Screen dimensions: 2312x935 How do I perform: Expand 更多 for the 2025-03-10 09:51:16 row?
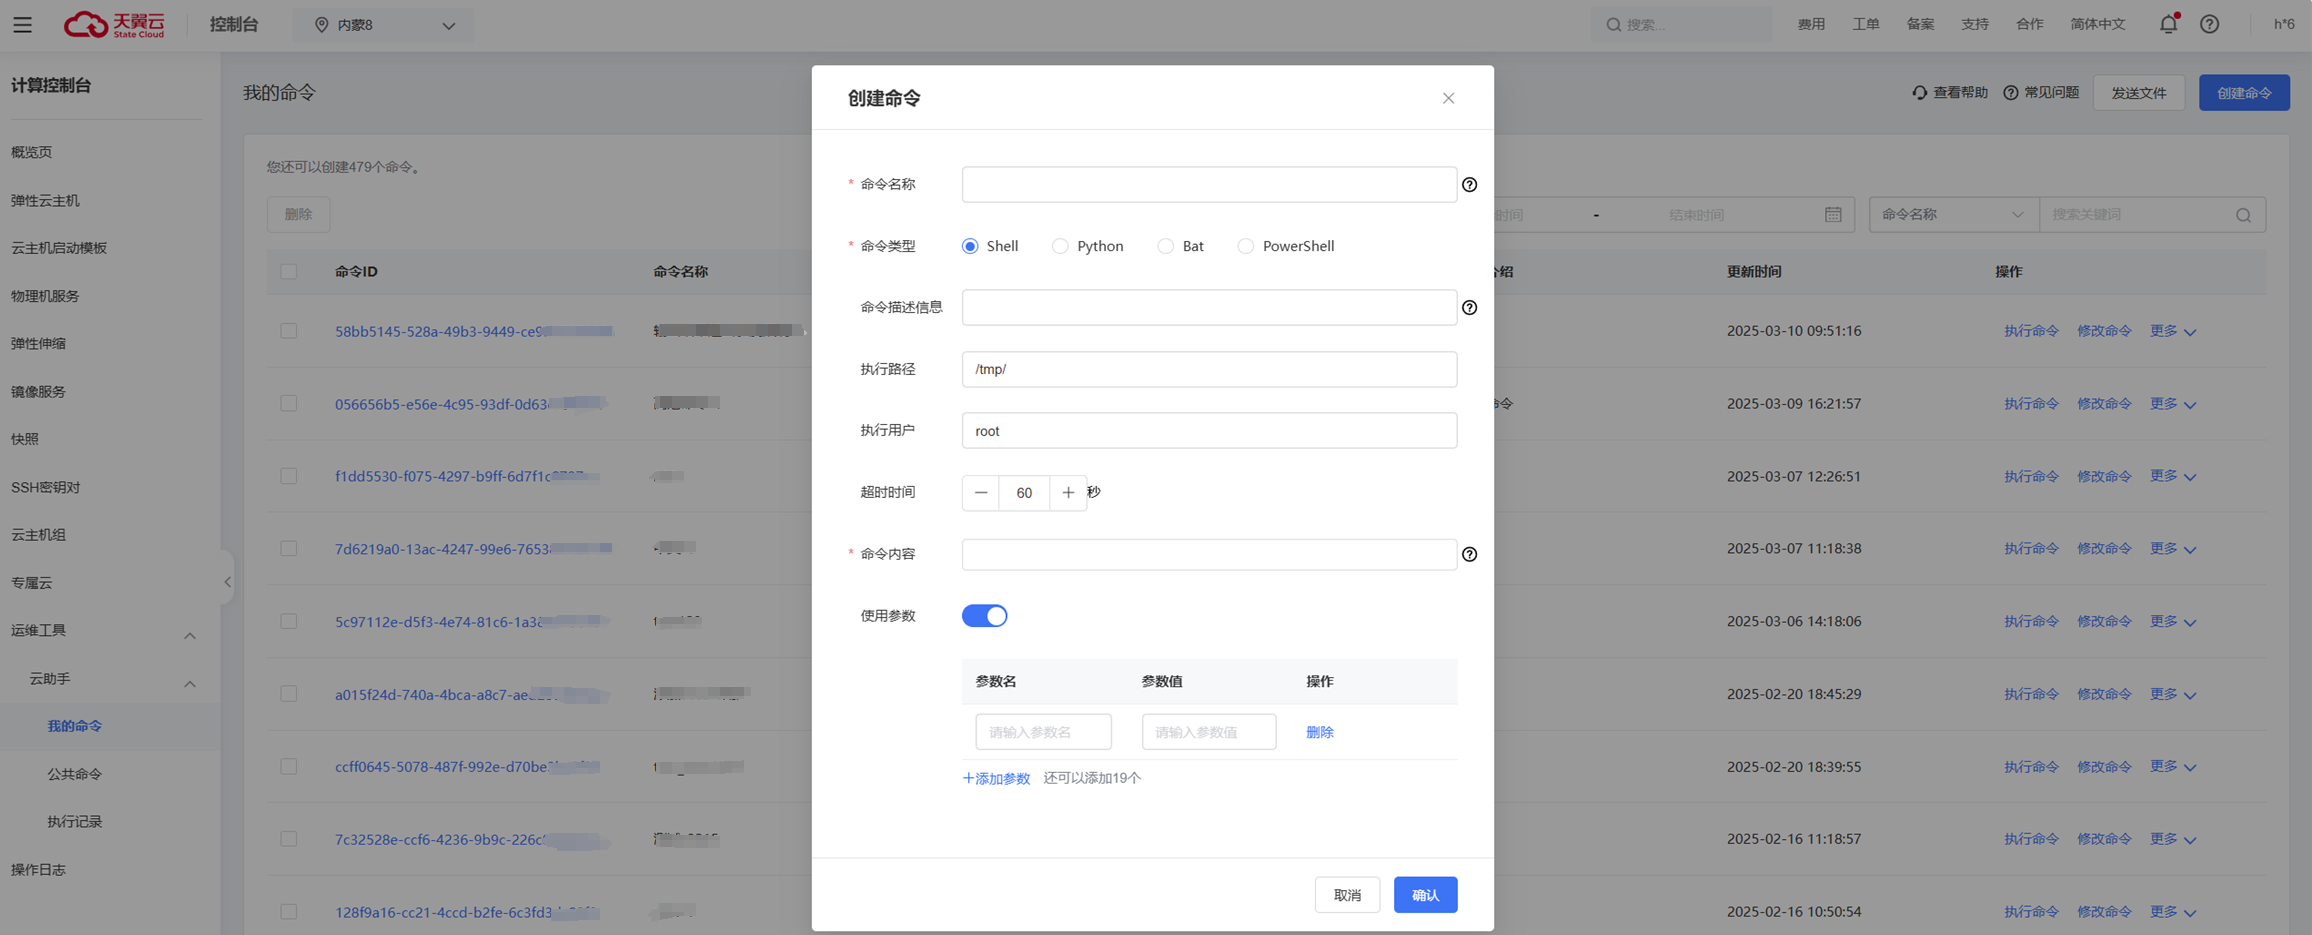(x=2173, y=331)
